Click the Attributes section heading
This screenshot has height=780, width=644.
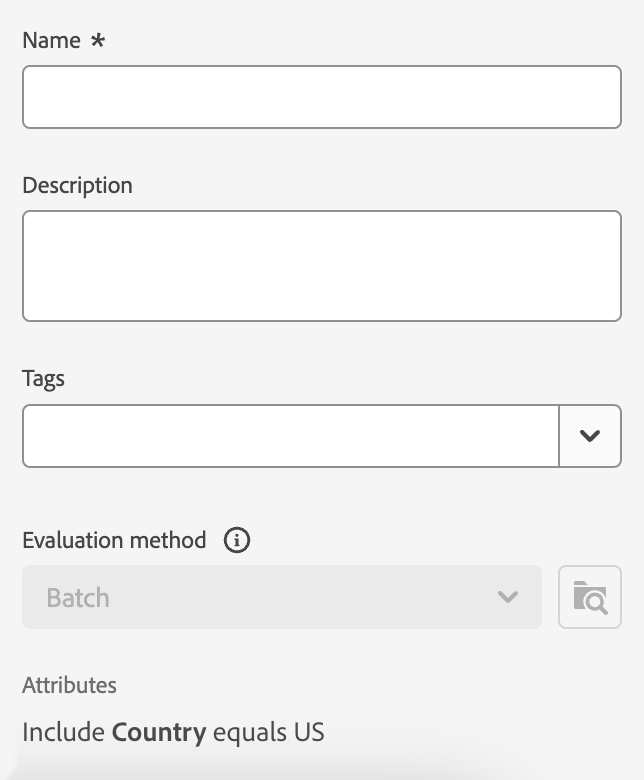coord(69,686)
